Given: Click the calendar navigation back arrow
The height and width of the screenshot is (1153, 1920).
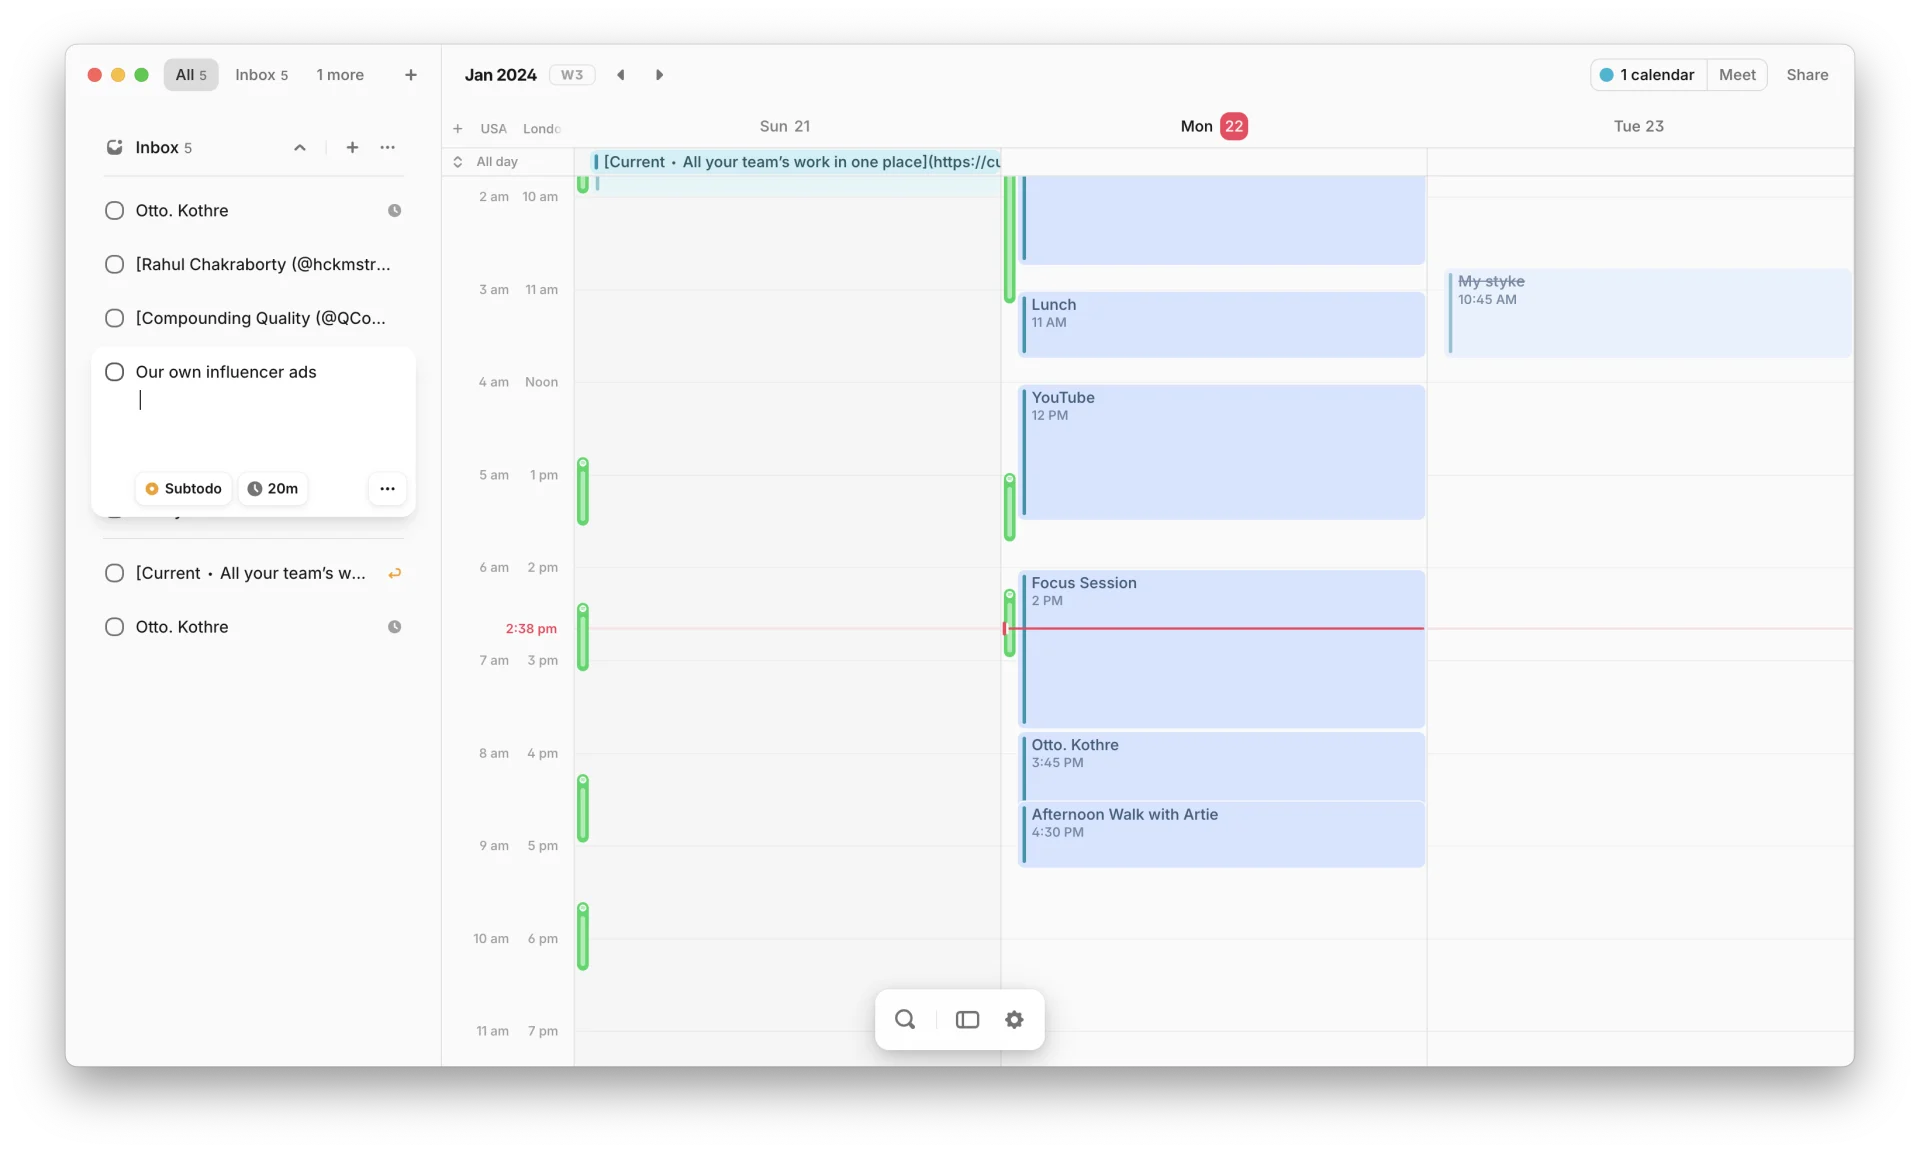Looking at the screenshot, I should tap(621, 74).
